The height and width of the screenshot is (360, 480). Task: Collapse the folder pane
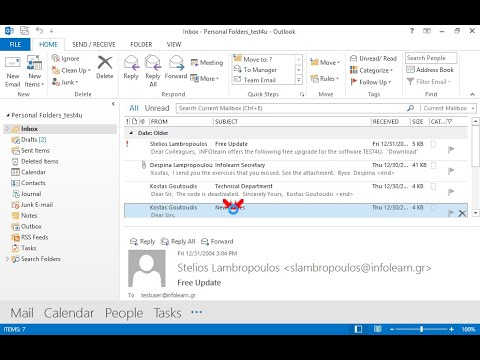coord(113,104)
